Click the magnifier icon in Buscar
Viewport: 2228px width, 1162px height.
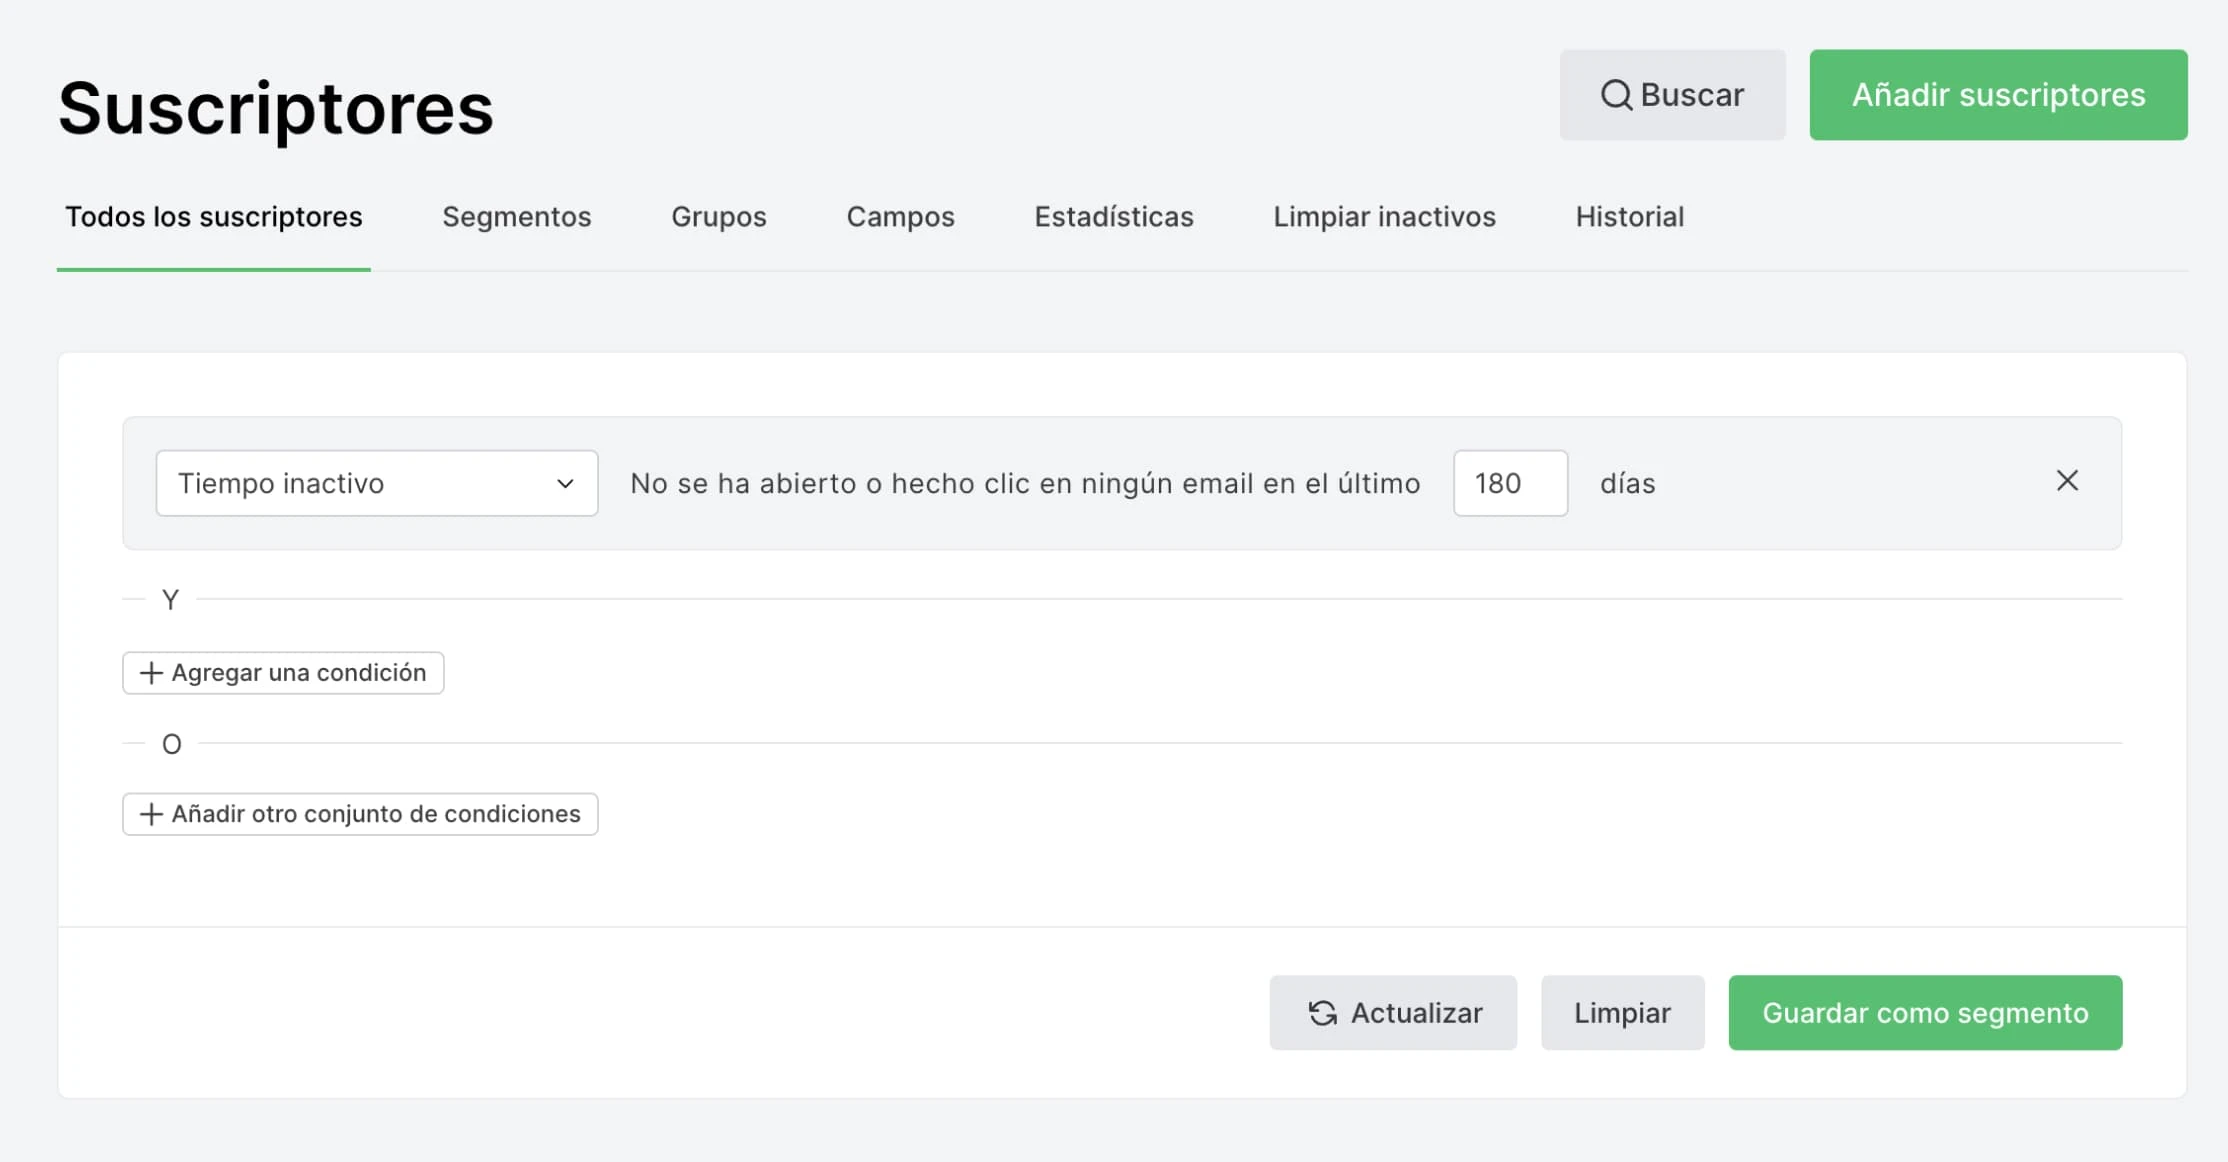[1616, 95]
